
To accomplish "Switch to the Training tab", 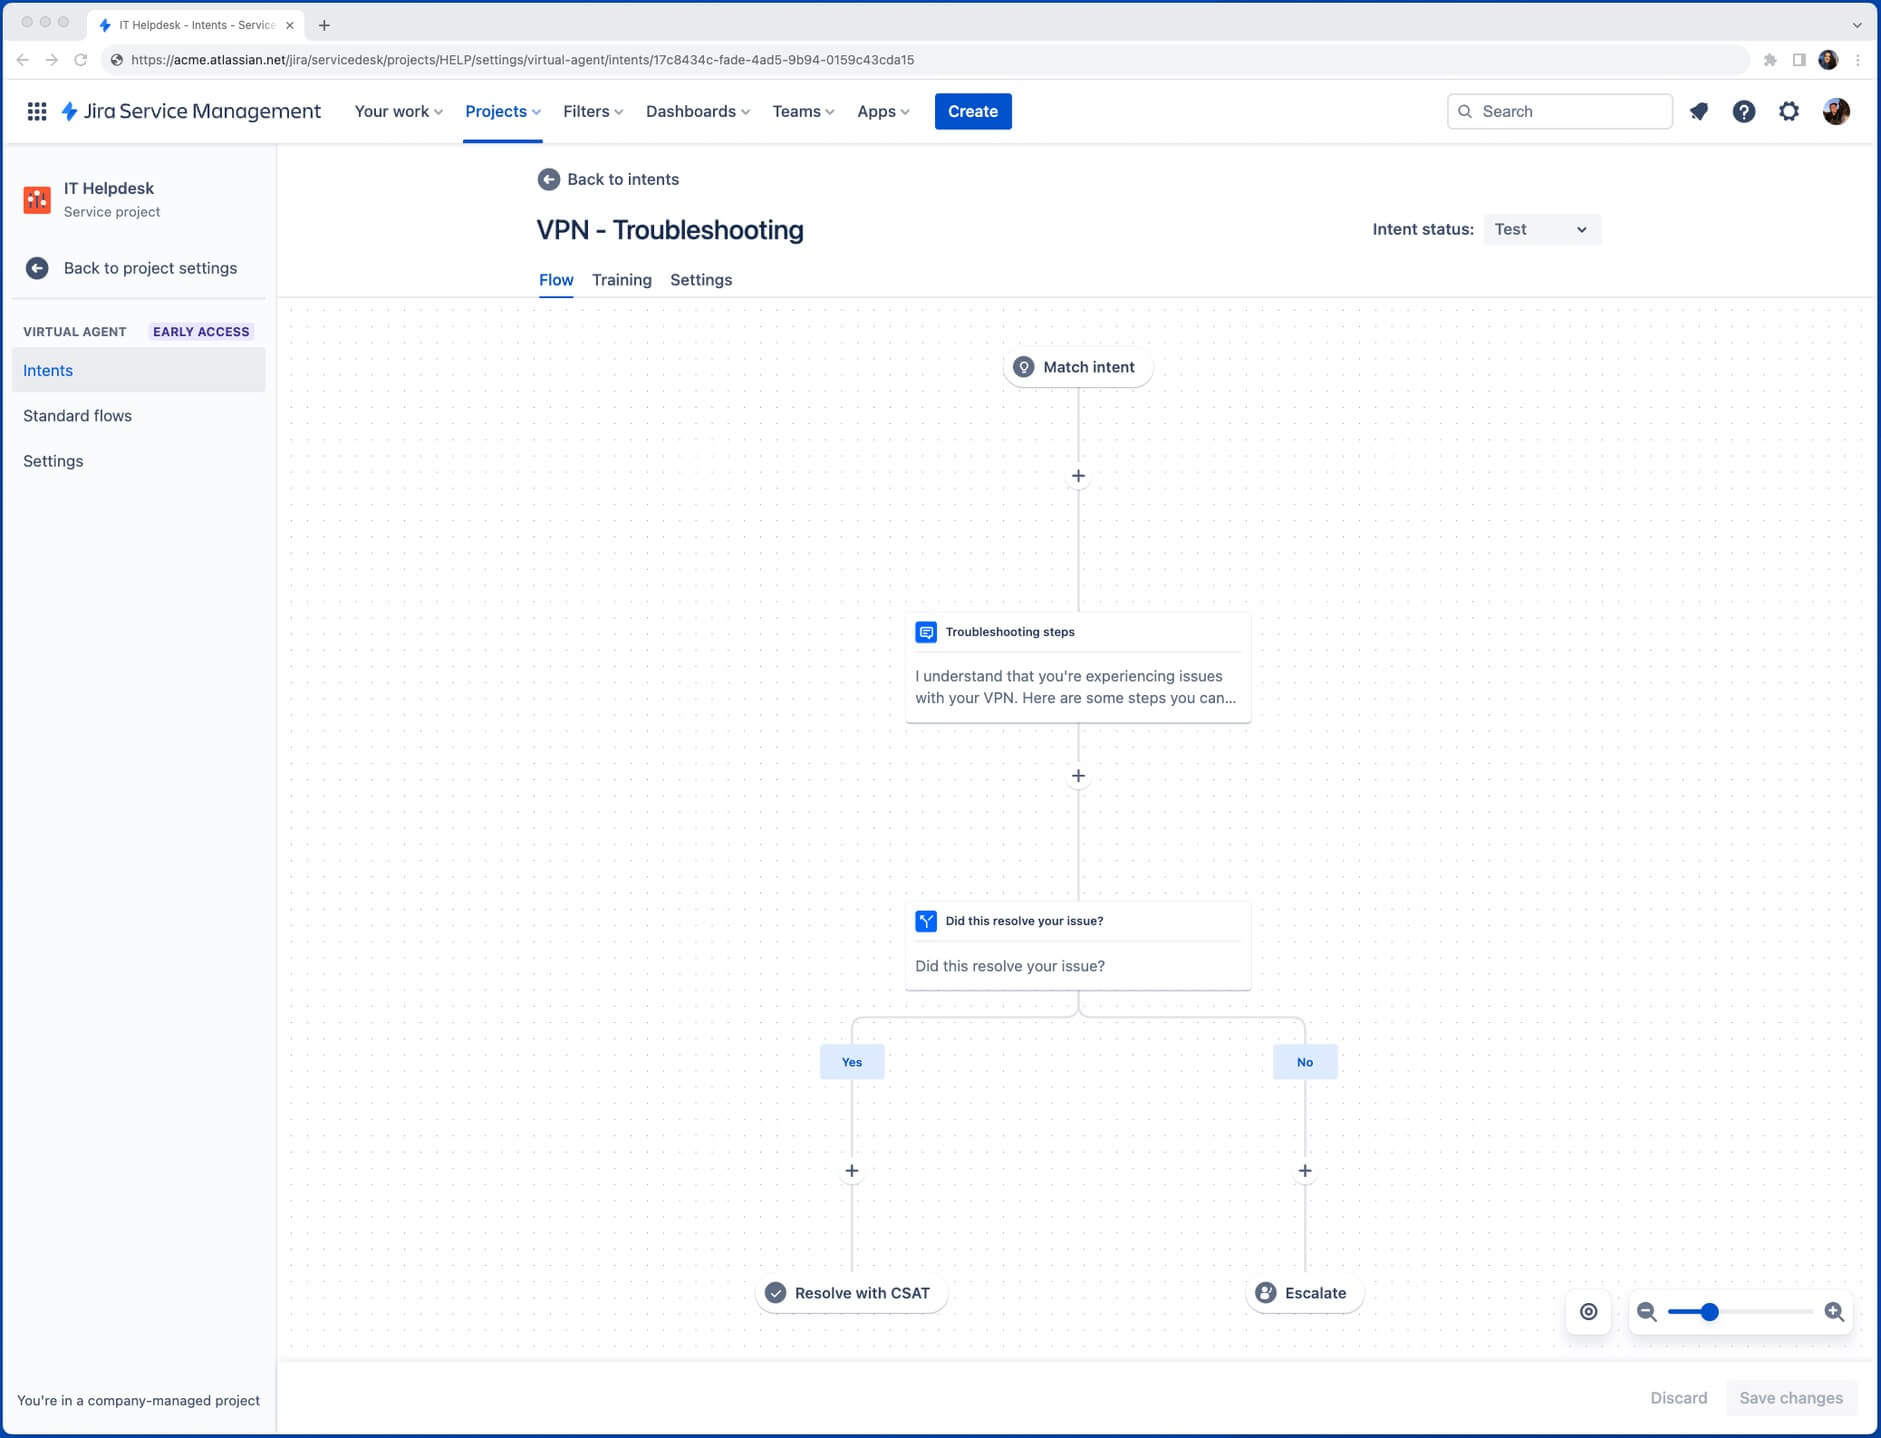I will point(621,280).
